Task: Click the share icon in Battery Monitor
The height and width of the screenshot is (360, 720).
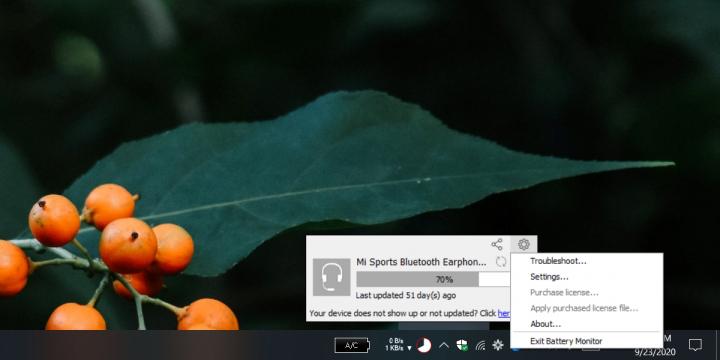Action: point(497,244)
